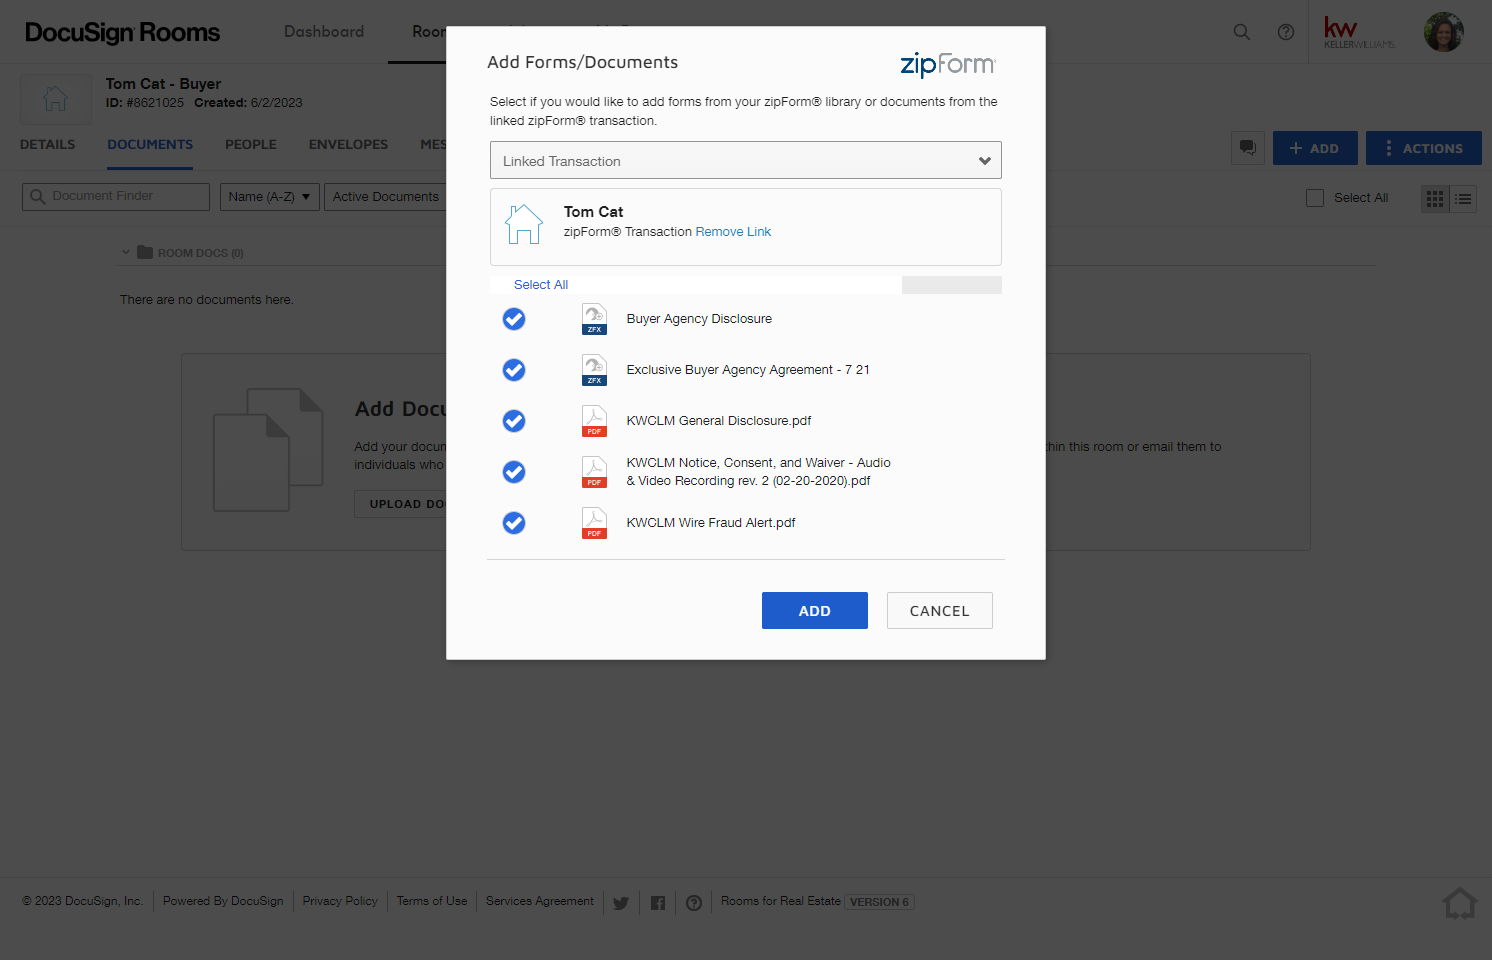Open the Active Documents filter dropdown
The height and width of the screenshot is (960, 1492).
386,197
